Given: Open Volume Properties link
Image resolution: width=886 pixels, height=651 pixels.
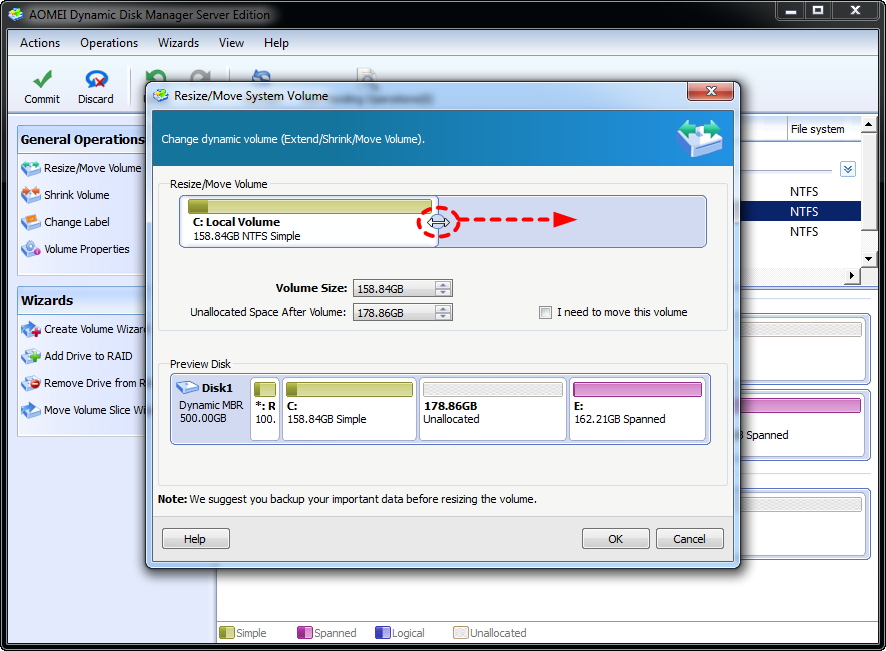Looking at the screenshot, I should (87, 249).
